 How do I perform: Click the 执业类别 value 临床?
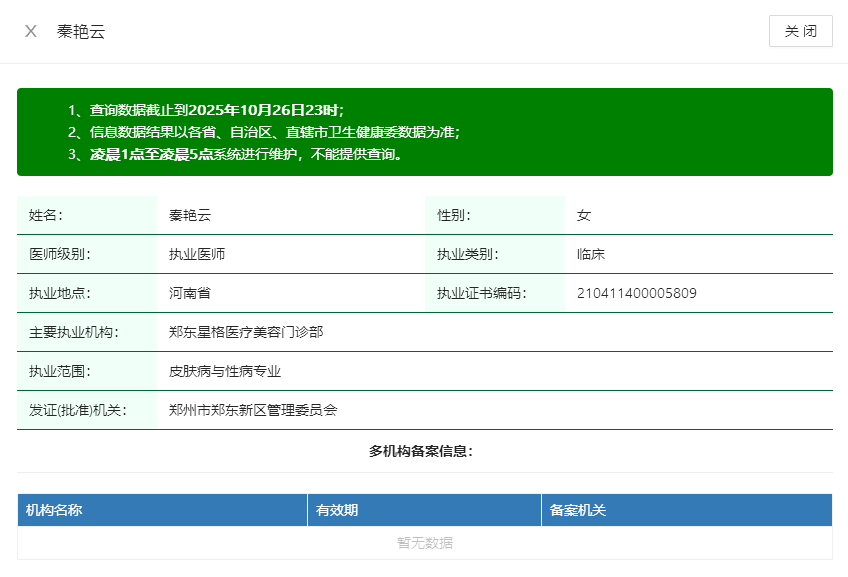tap(591, 254)
